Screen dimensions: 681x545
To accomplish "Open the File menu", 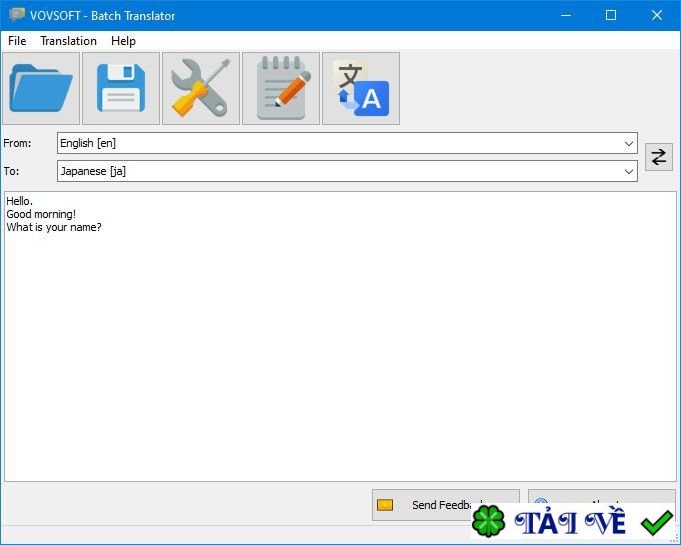I will [x=17, y=41].
